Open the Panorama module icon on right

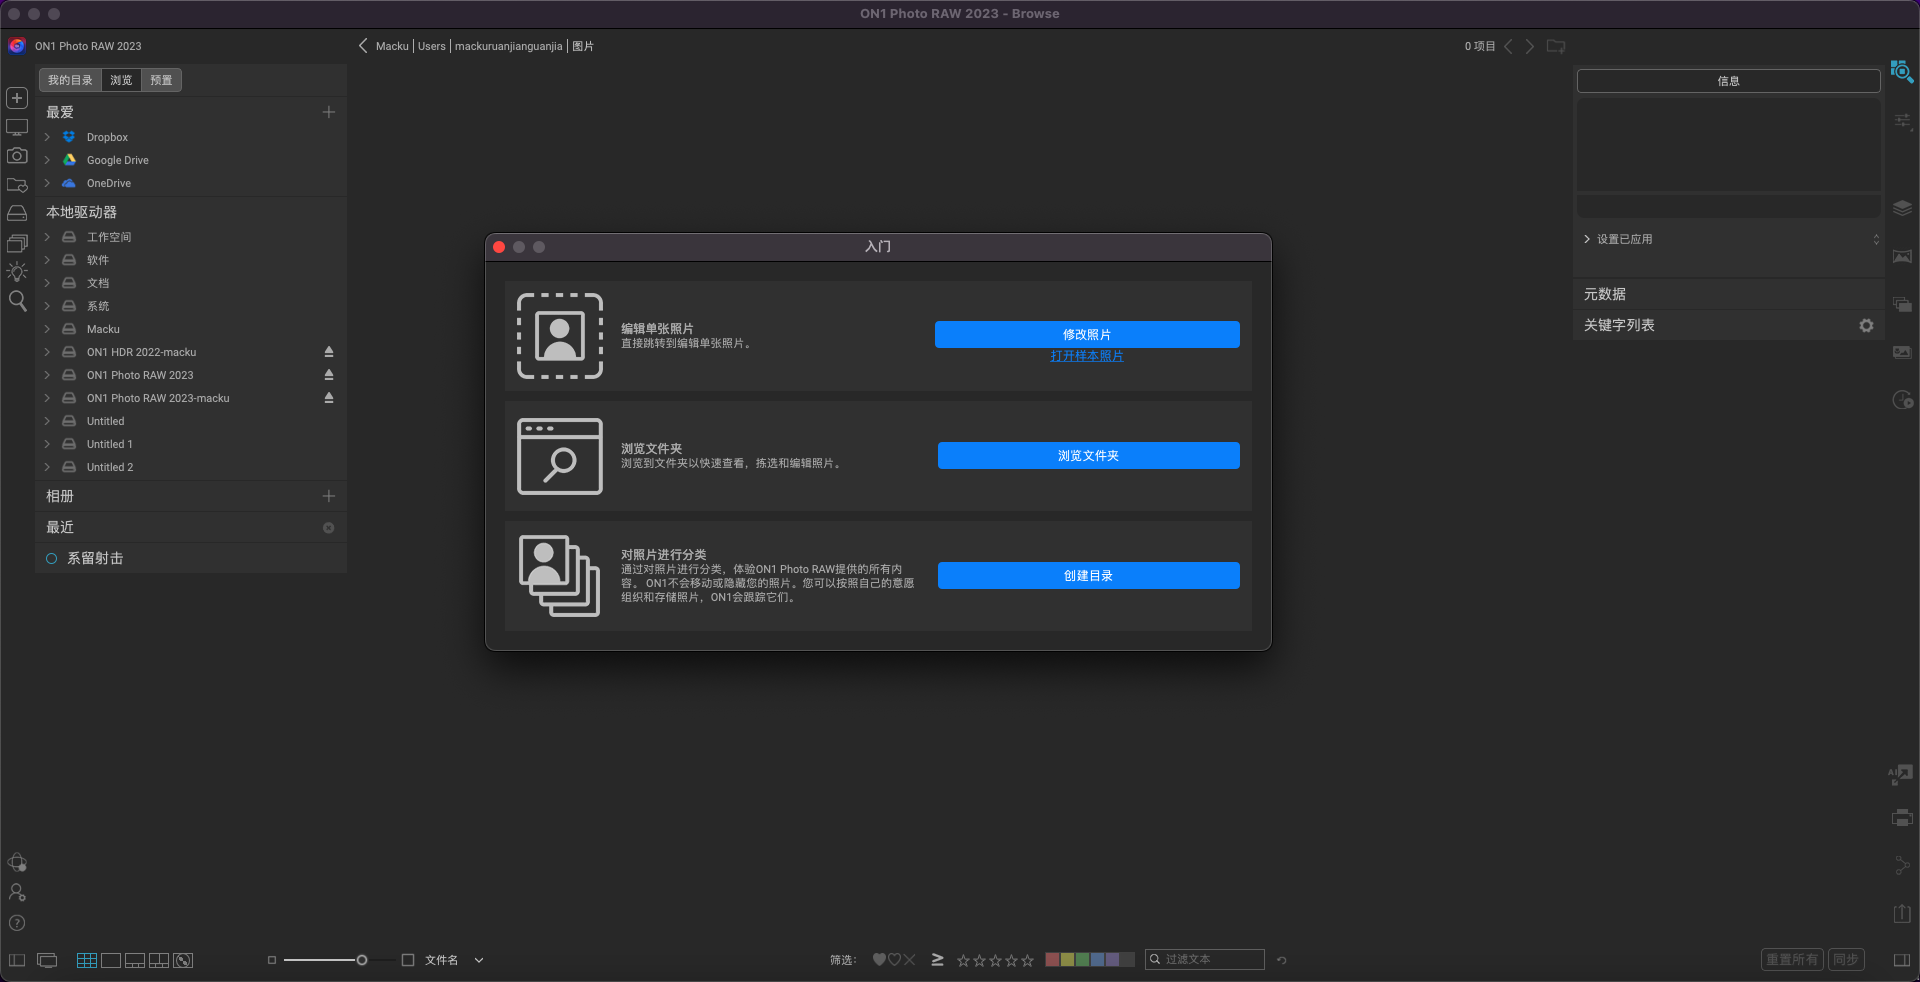1903,257
